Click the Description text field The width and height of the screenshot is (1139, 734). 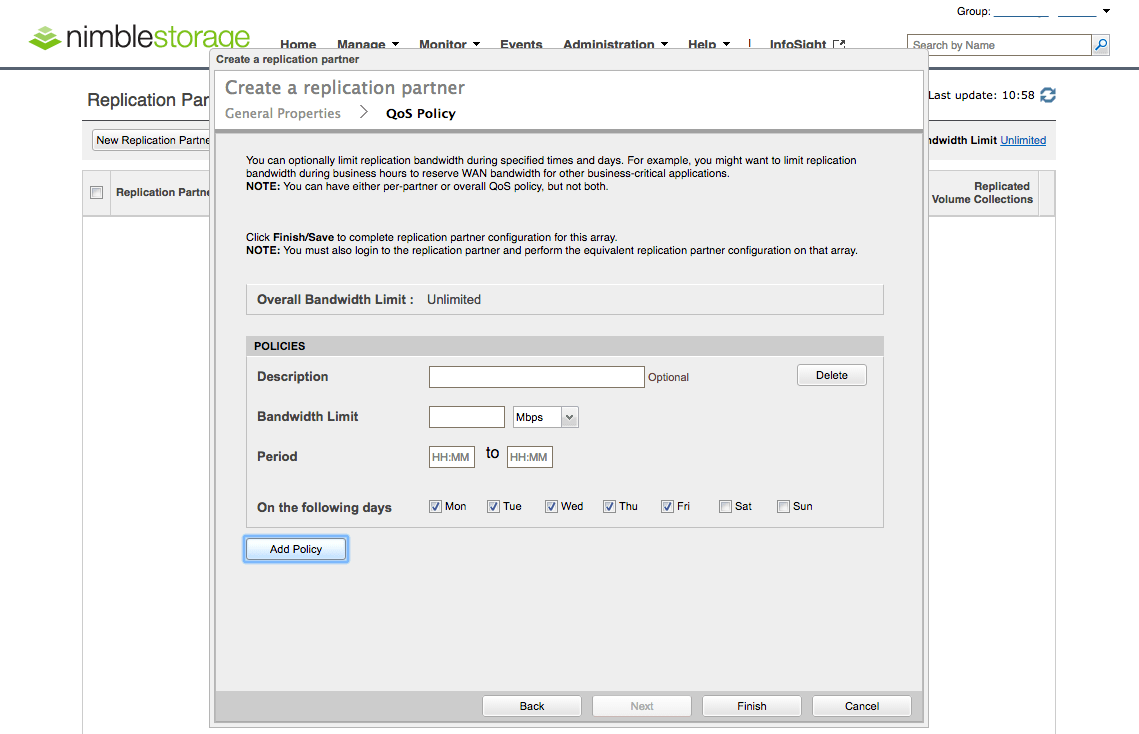[x=536, y=377]
